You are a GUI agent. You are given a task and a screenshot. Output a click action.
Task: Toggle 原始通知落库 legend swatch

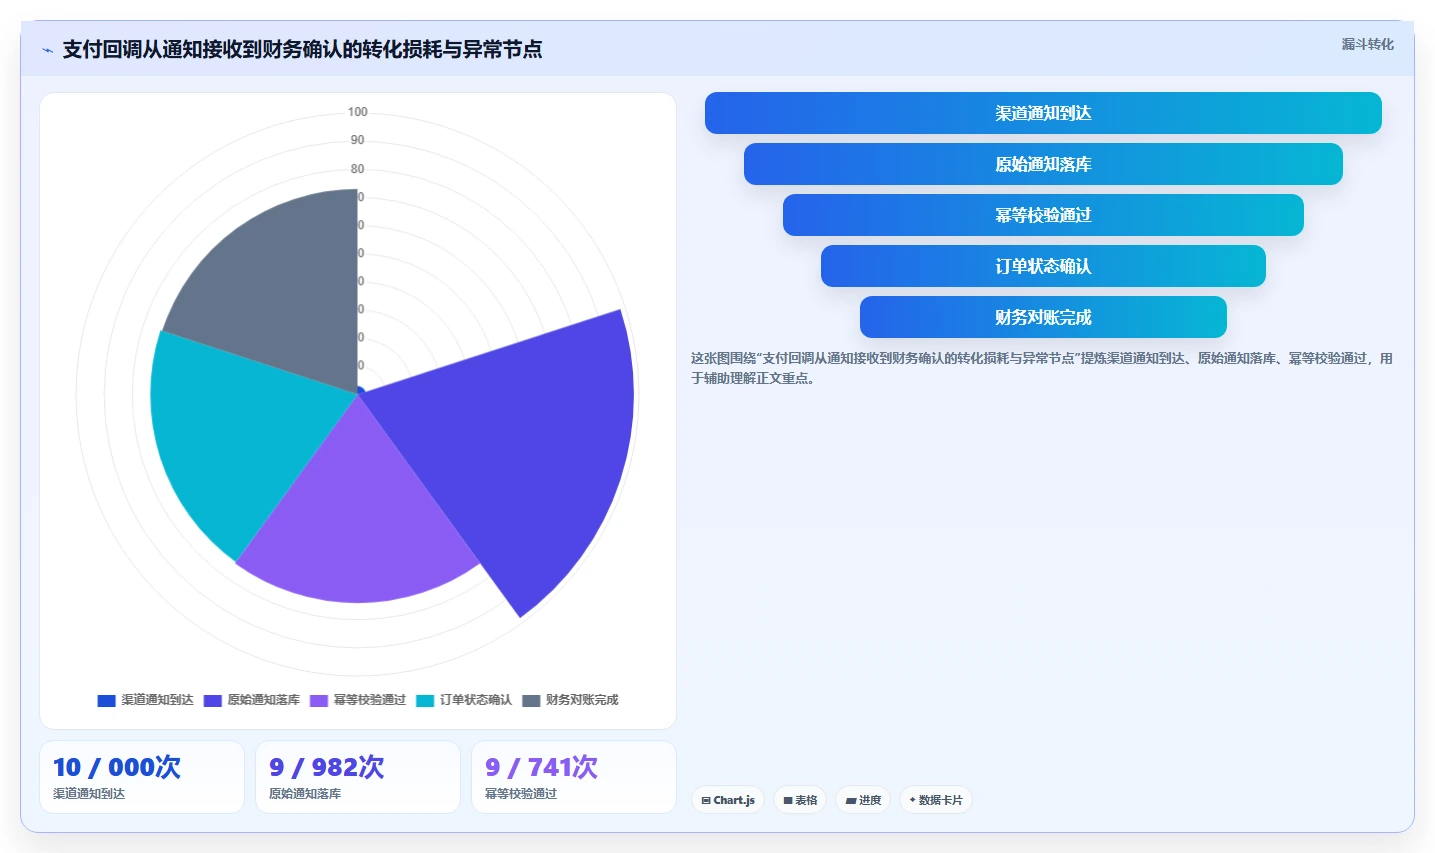pos(213,700)
